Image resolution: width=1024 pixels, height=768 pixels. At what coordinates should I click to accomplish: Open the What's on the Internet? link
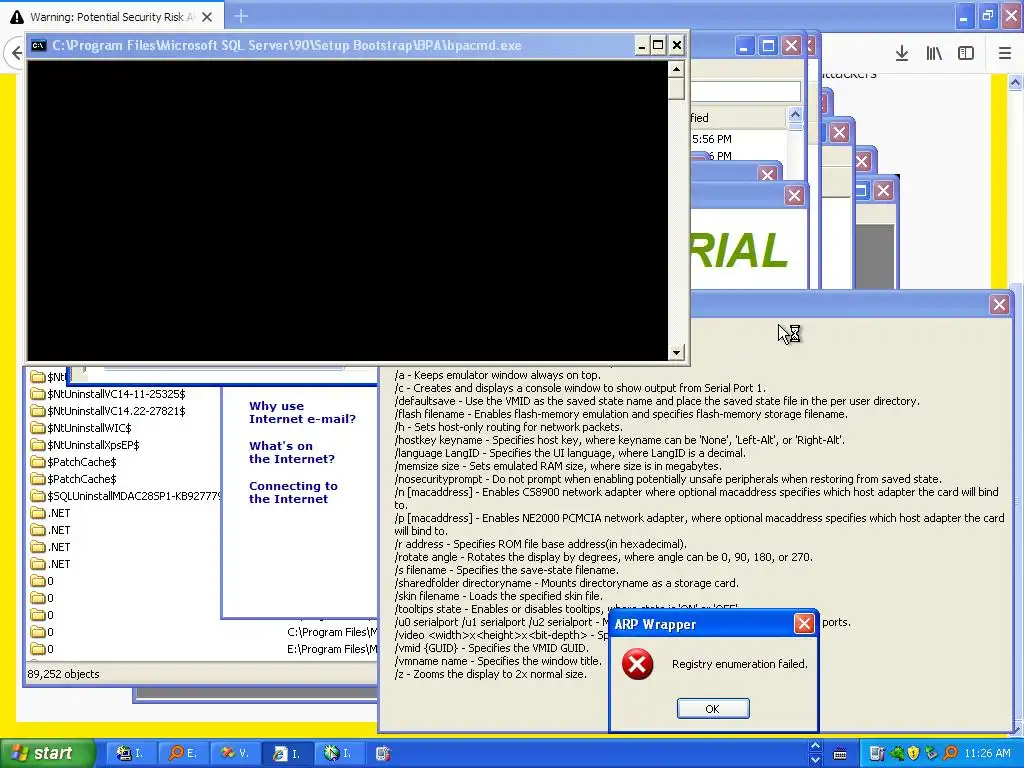[292, 453]
